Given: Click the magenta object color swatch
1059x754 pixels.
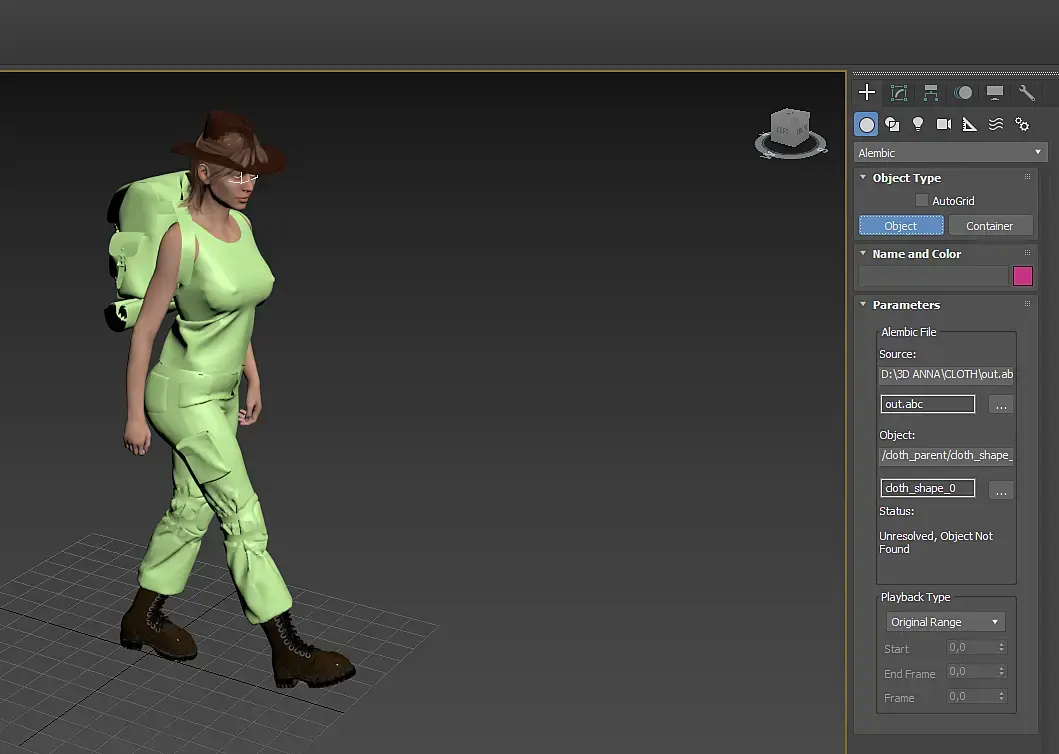Looking at the screenshot, I should click(x=1023, y=276).
